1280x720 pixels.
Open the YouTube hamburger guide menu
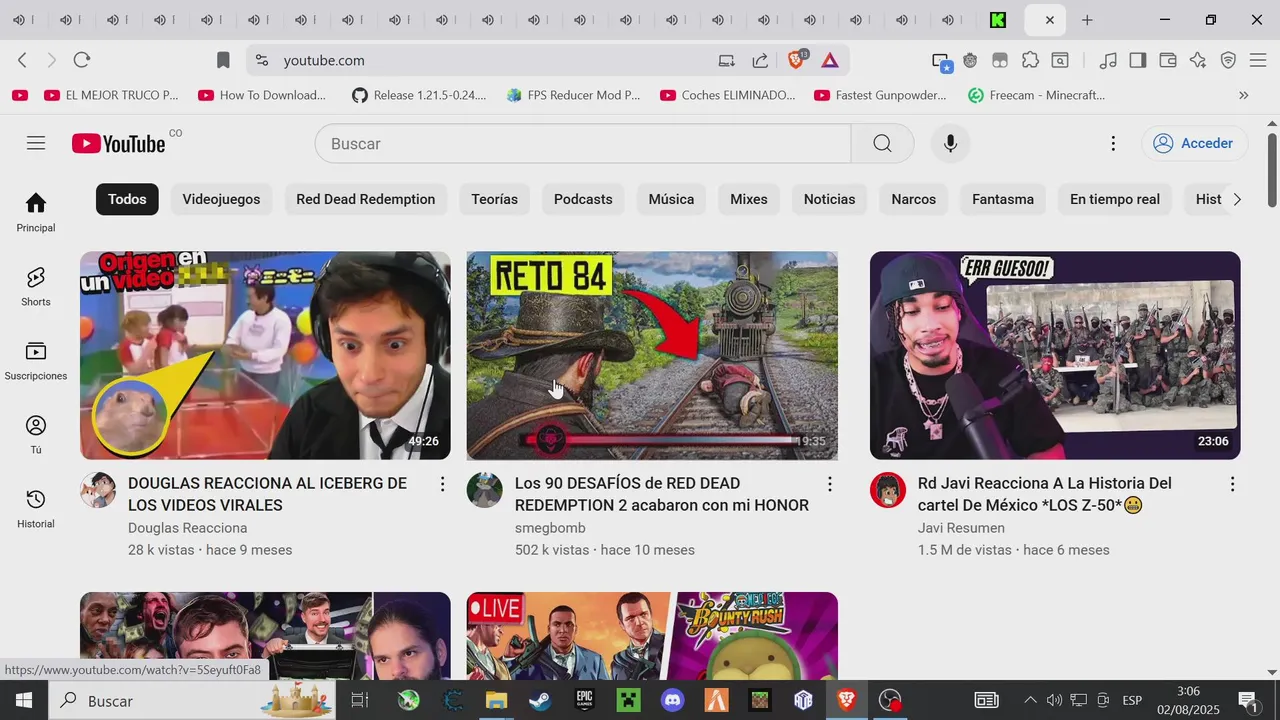(36, 143)
